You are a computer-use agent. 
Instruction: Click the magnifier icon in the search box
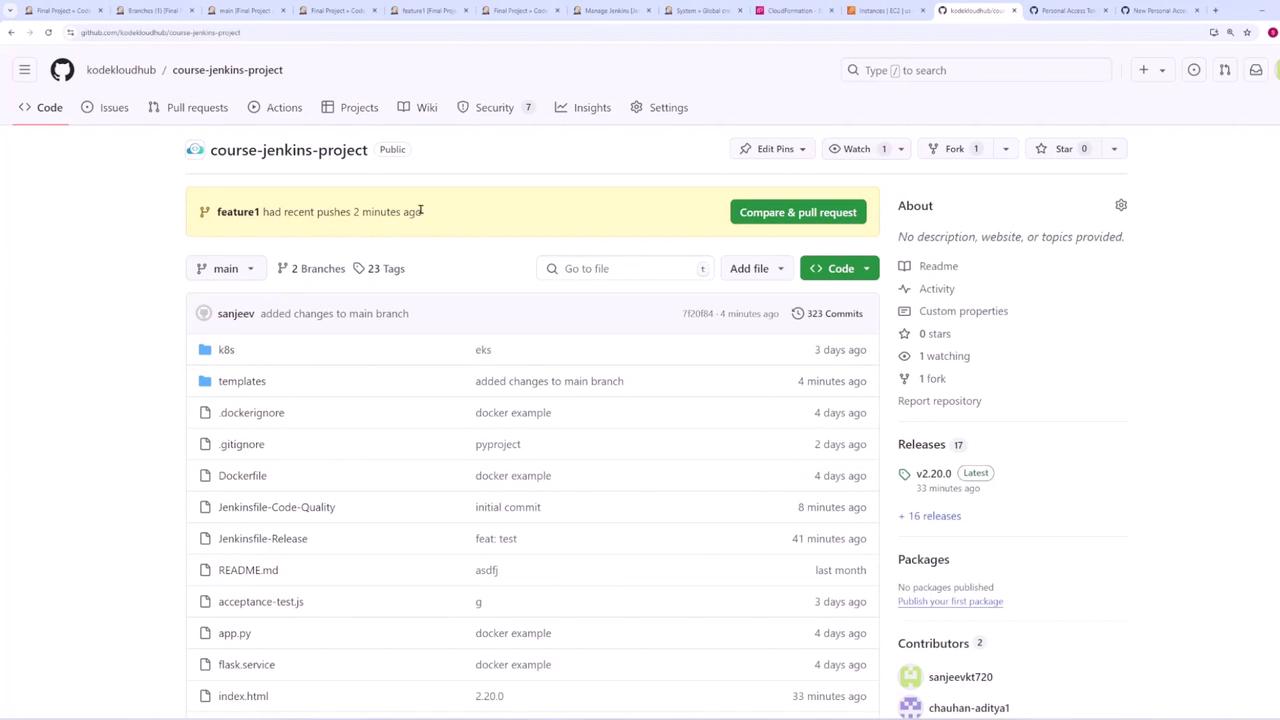point(853,70)
